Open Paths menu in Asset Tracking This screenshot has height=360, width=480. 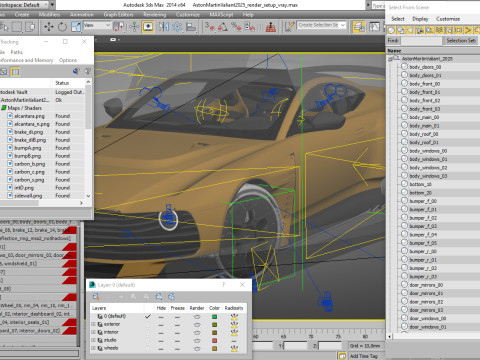[17, 52]
